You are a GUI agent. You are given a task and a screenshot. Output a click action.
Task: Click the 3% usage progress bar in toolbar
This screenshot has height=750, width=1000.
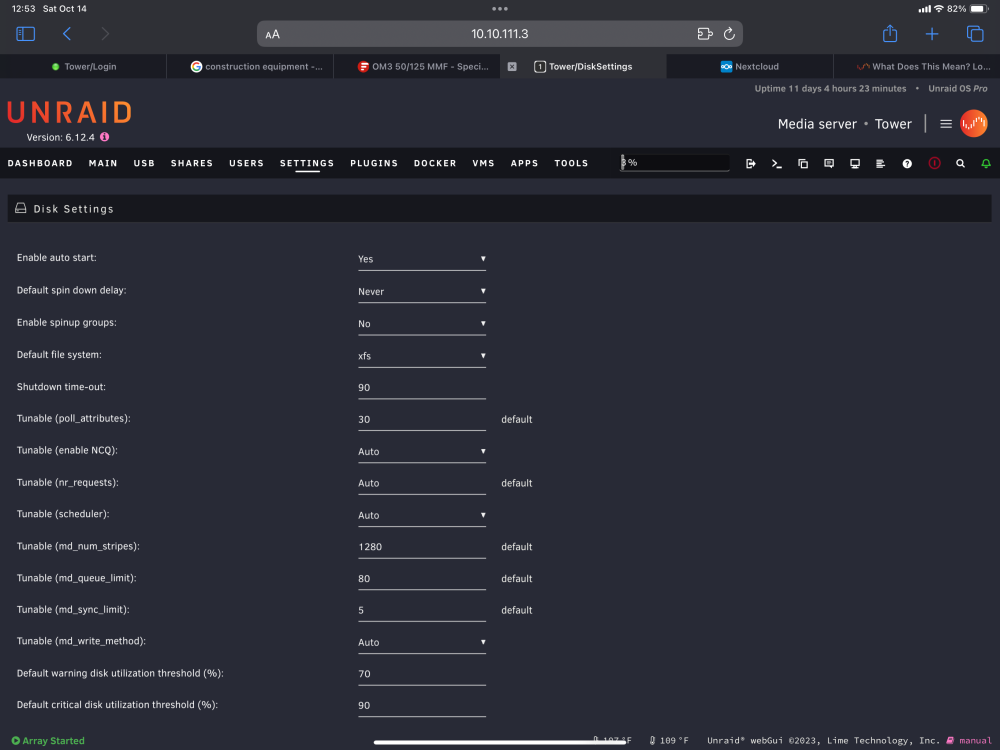(675, 163)
